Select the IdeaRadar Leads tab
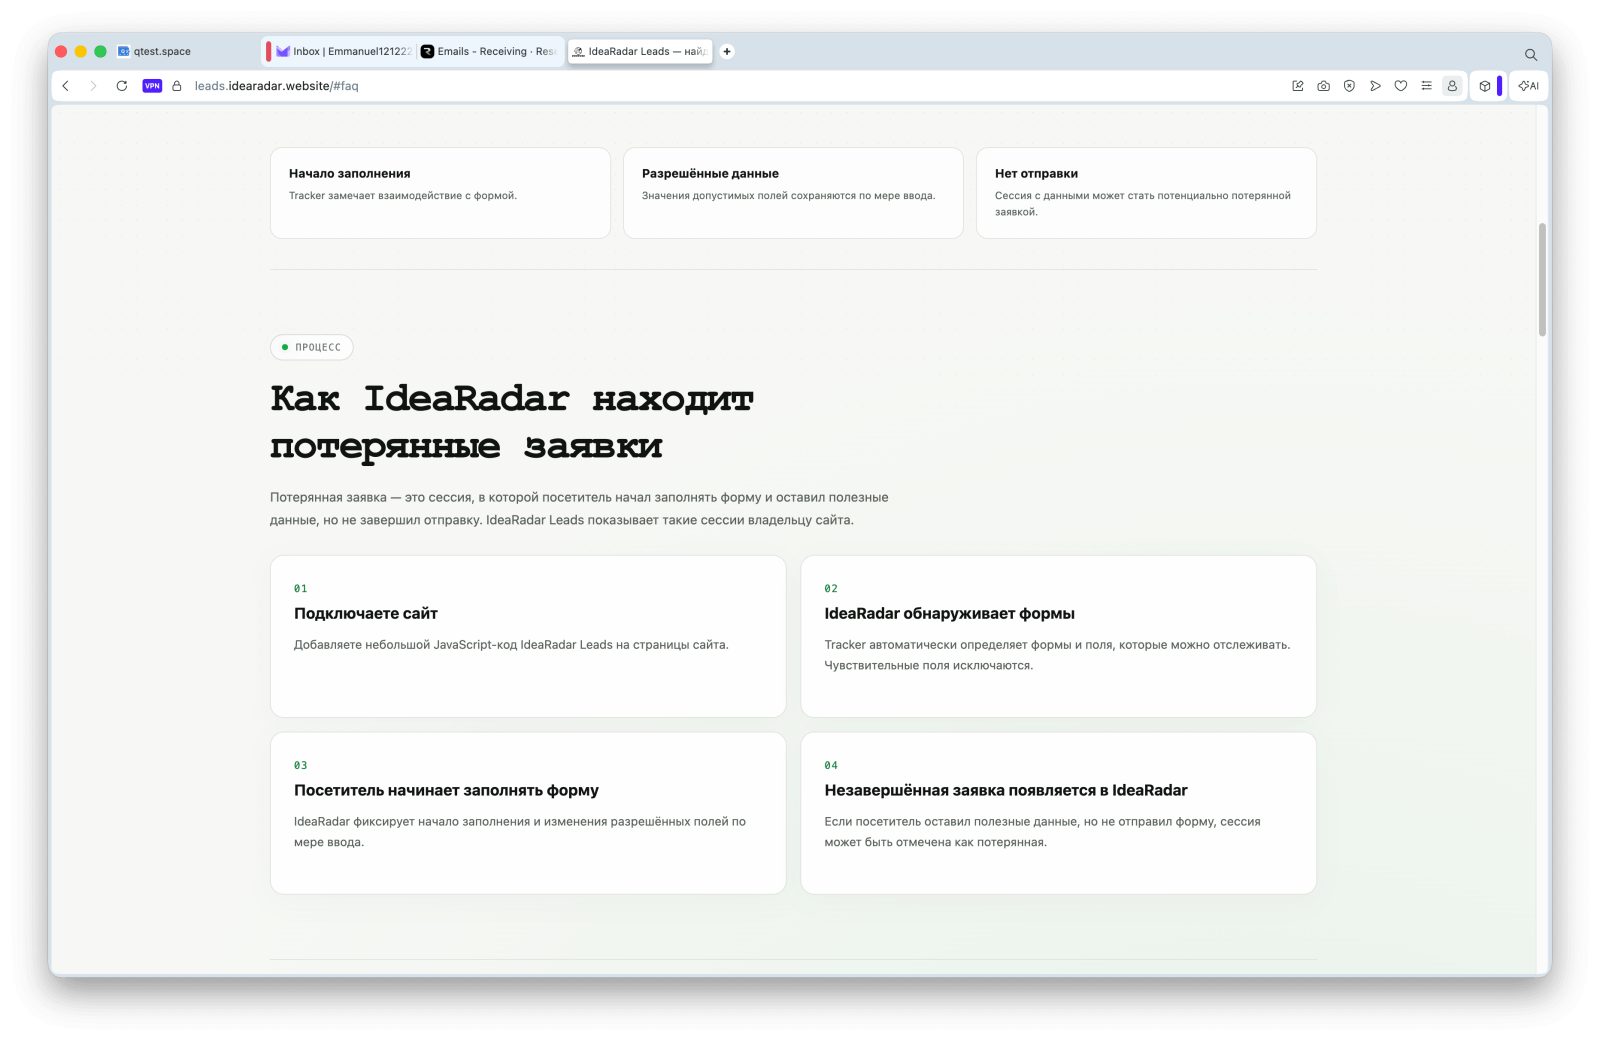1600x1041 pixels. tap(640, 51)
